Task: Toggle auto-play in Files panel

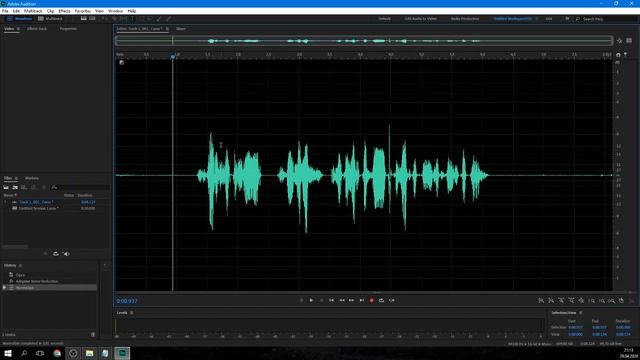Action: 66,254
